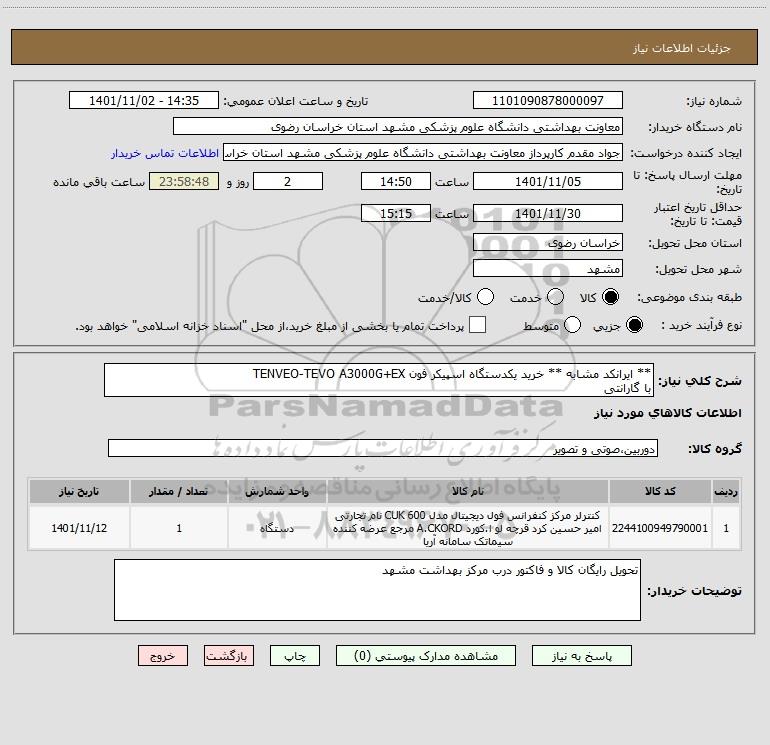Click response deadline date 1401/11/05 field
Image resolution: width=770 pixels, height=745 pixels.
coord(548,182)
